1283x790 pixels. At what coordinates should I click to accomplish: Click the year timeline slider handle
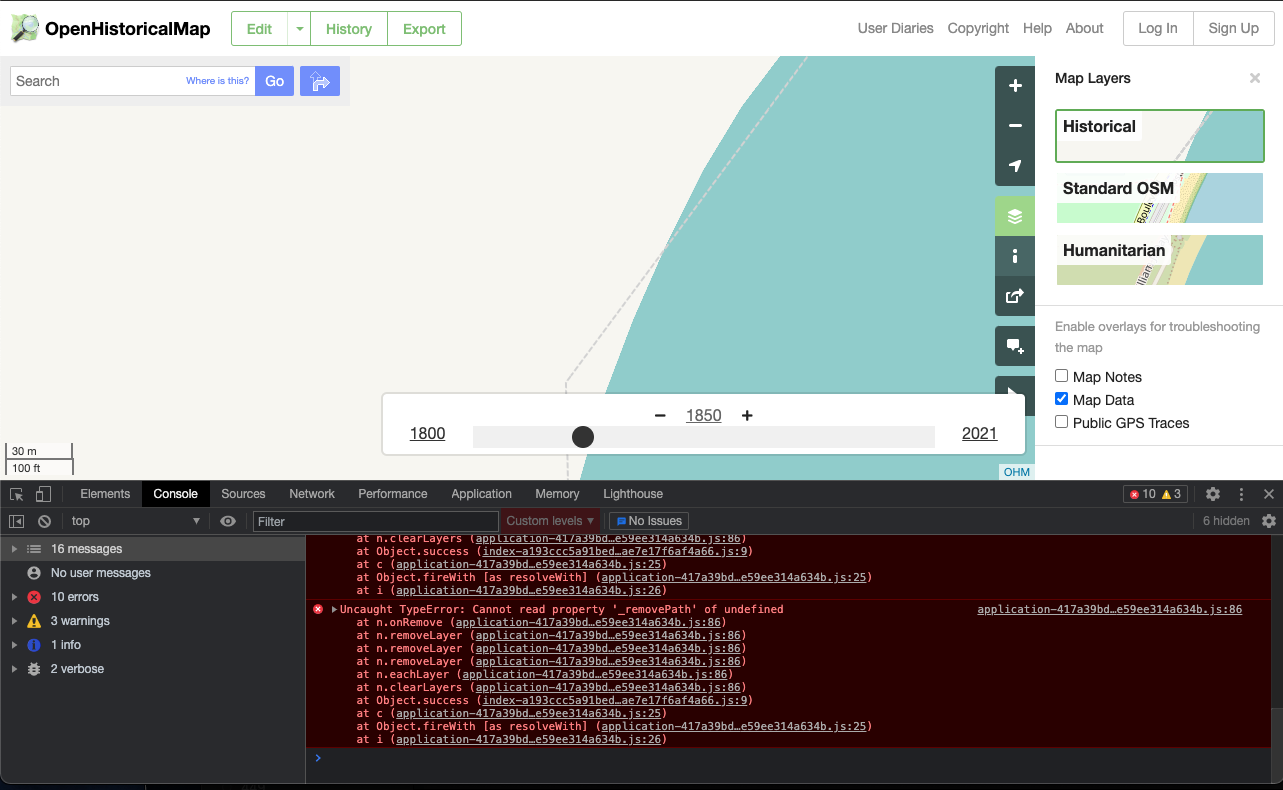(583, 436)
